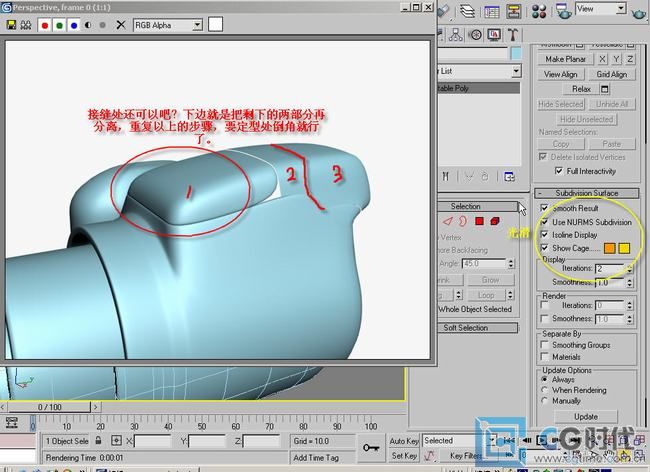Image resolution: width=650 pixels, height=472 pixels.
Task: Toggle the Isoline Display checkbox
Action: (544, 235)
